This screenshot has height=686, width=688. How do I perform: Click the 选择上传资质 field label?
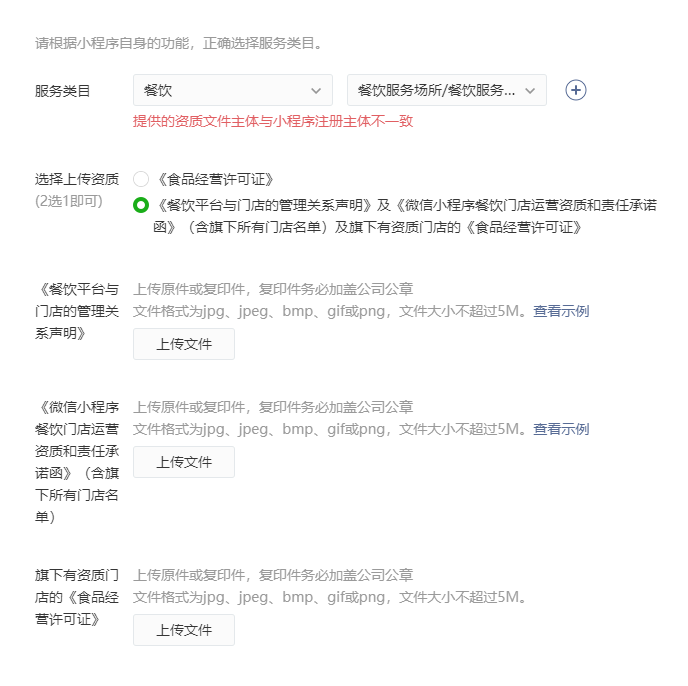[x=77, y=179]
